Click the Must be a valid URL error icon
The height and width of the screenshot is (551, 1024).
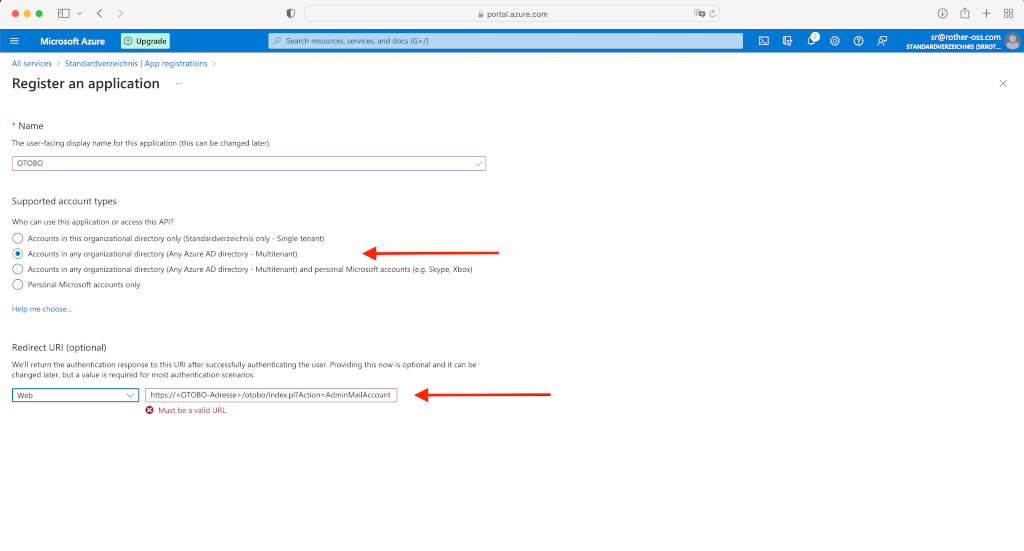click(x=150, y=410)
